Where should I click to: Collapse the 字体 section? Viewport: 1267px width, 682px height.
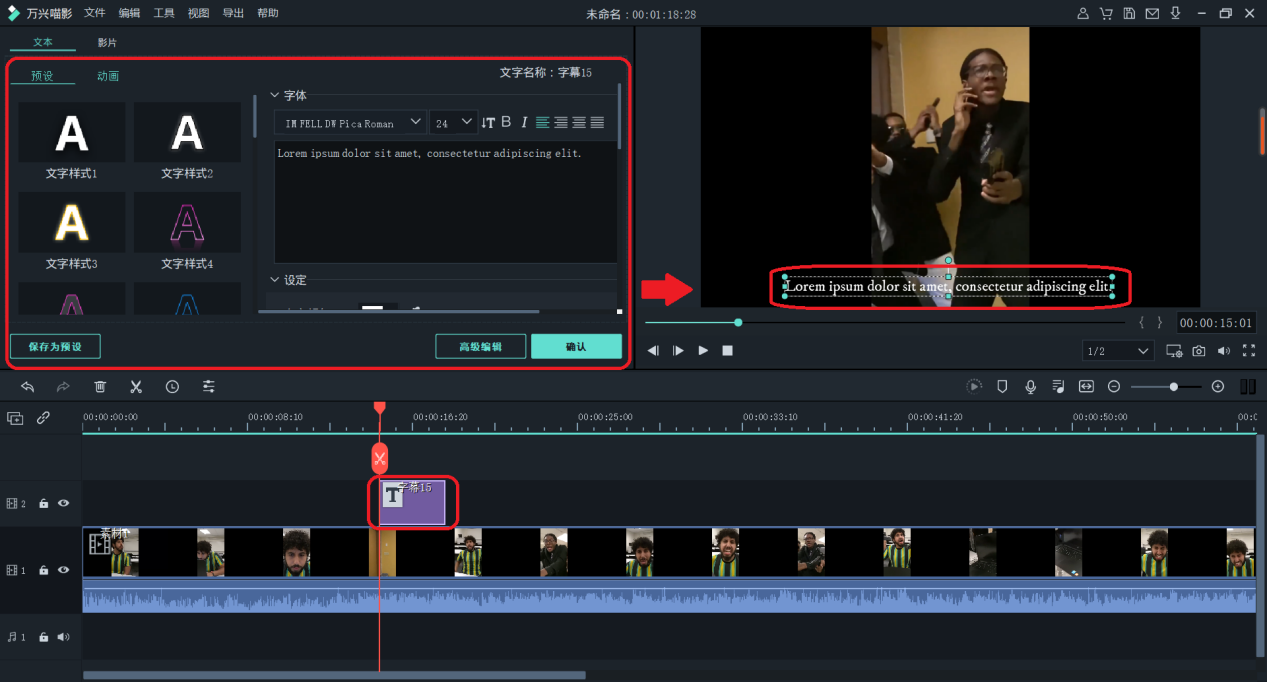276,96
